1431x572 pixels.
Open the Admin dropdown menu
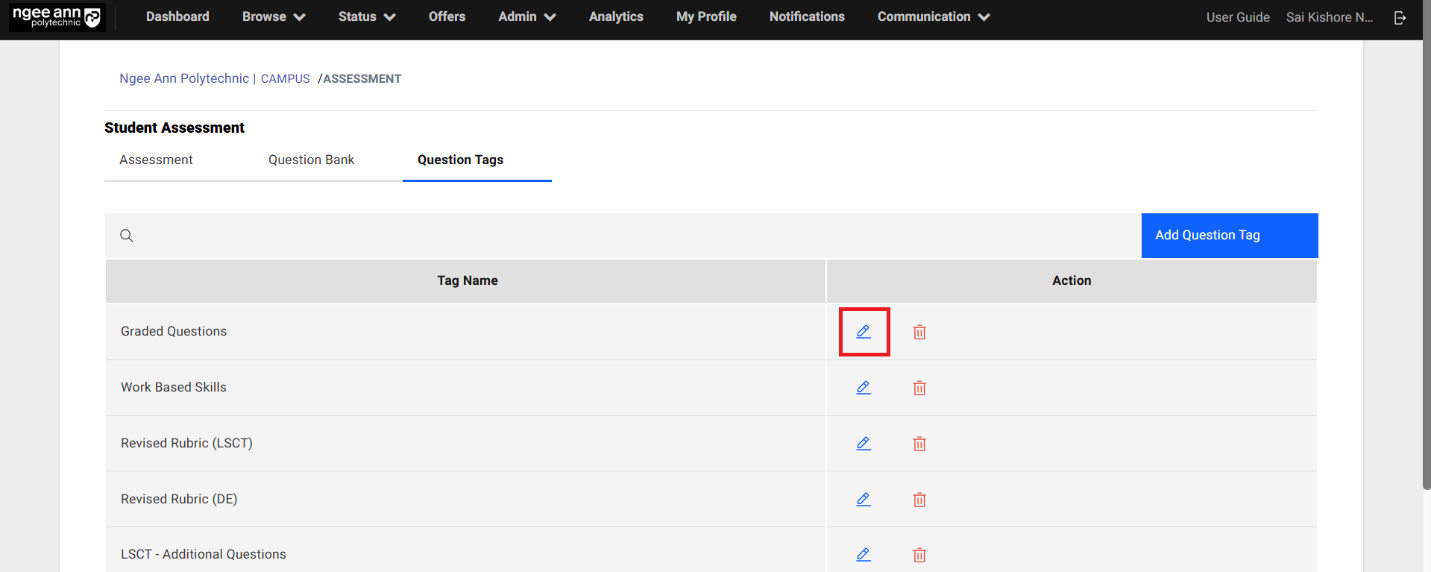[527, 17]
